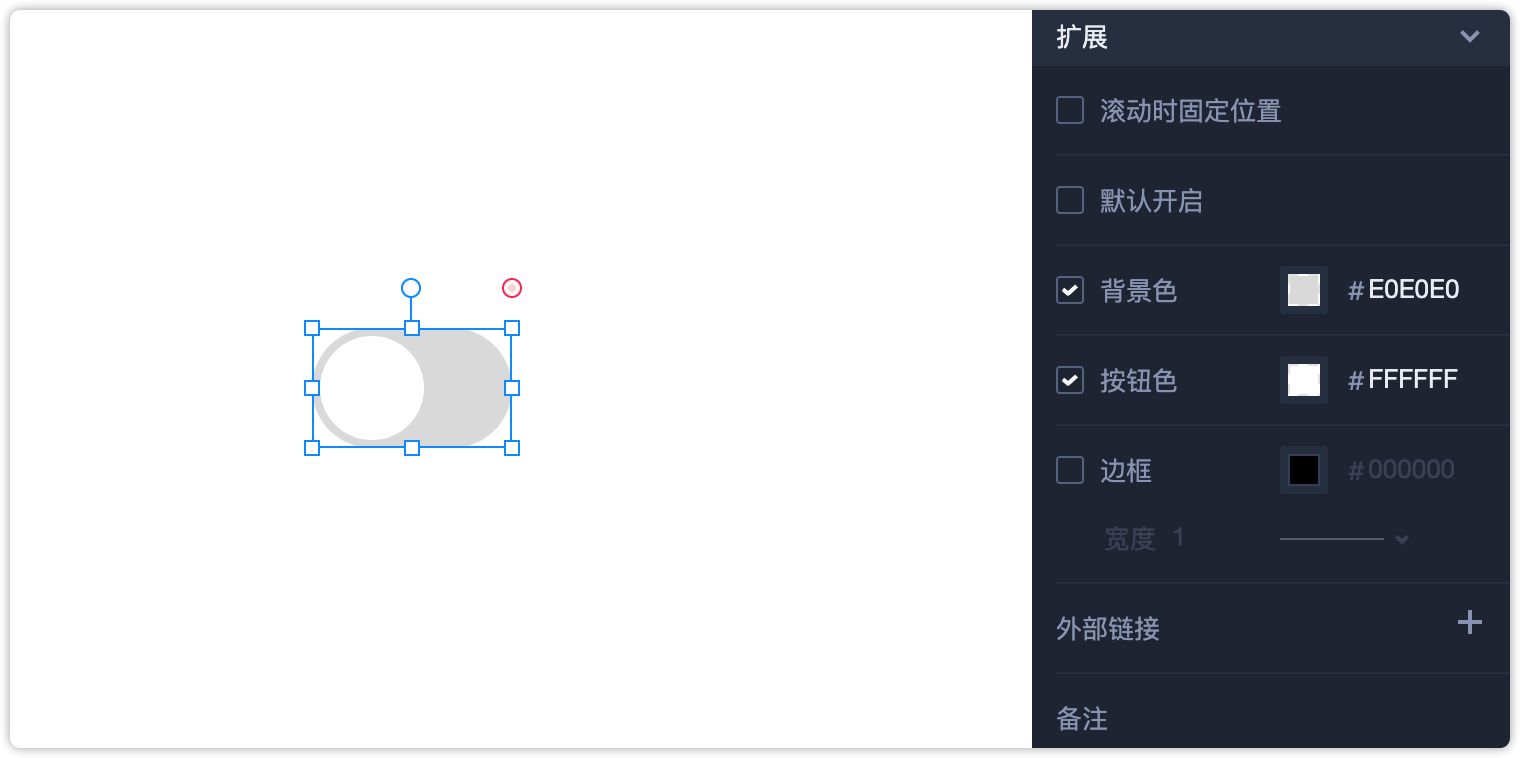Open the 背景色 color swatch
This screenshot has height=758, width=1520.
(1304, 290)
